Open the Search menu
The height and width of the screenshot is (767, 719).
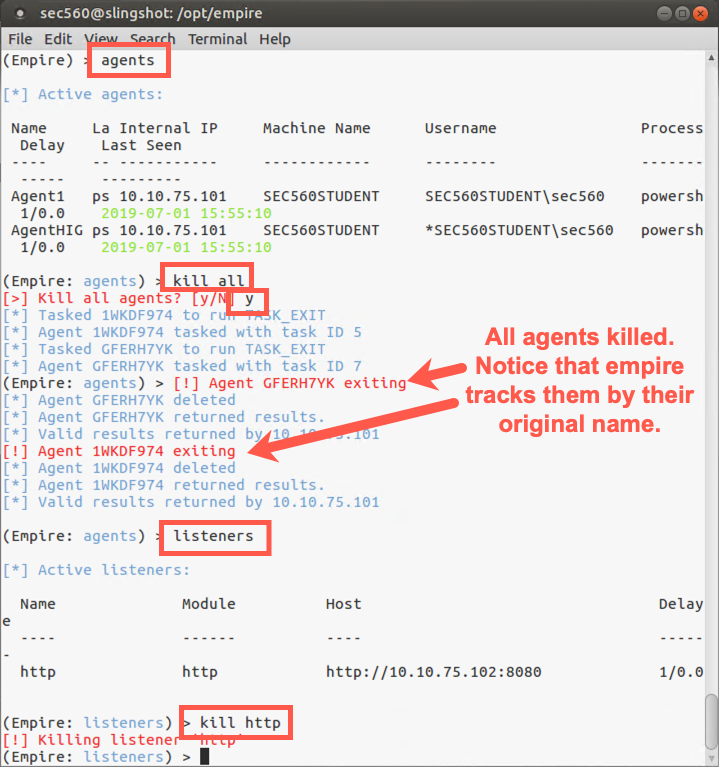pyautogui.click(x=152, y=39)
